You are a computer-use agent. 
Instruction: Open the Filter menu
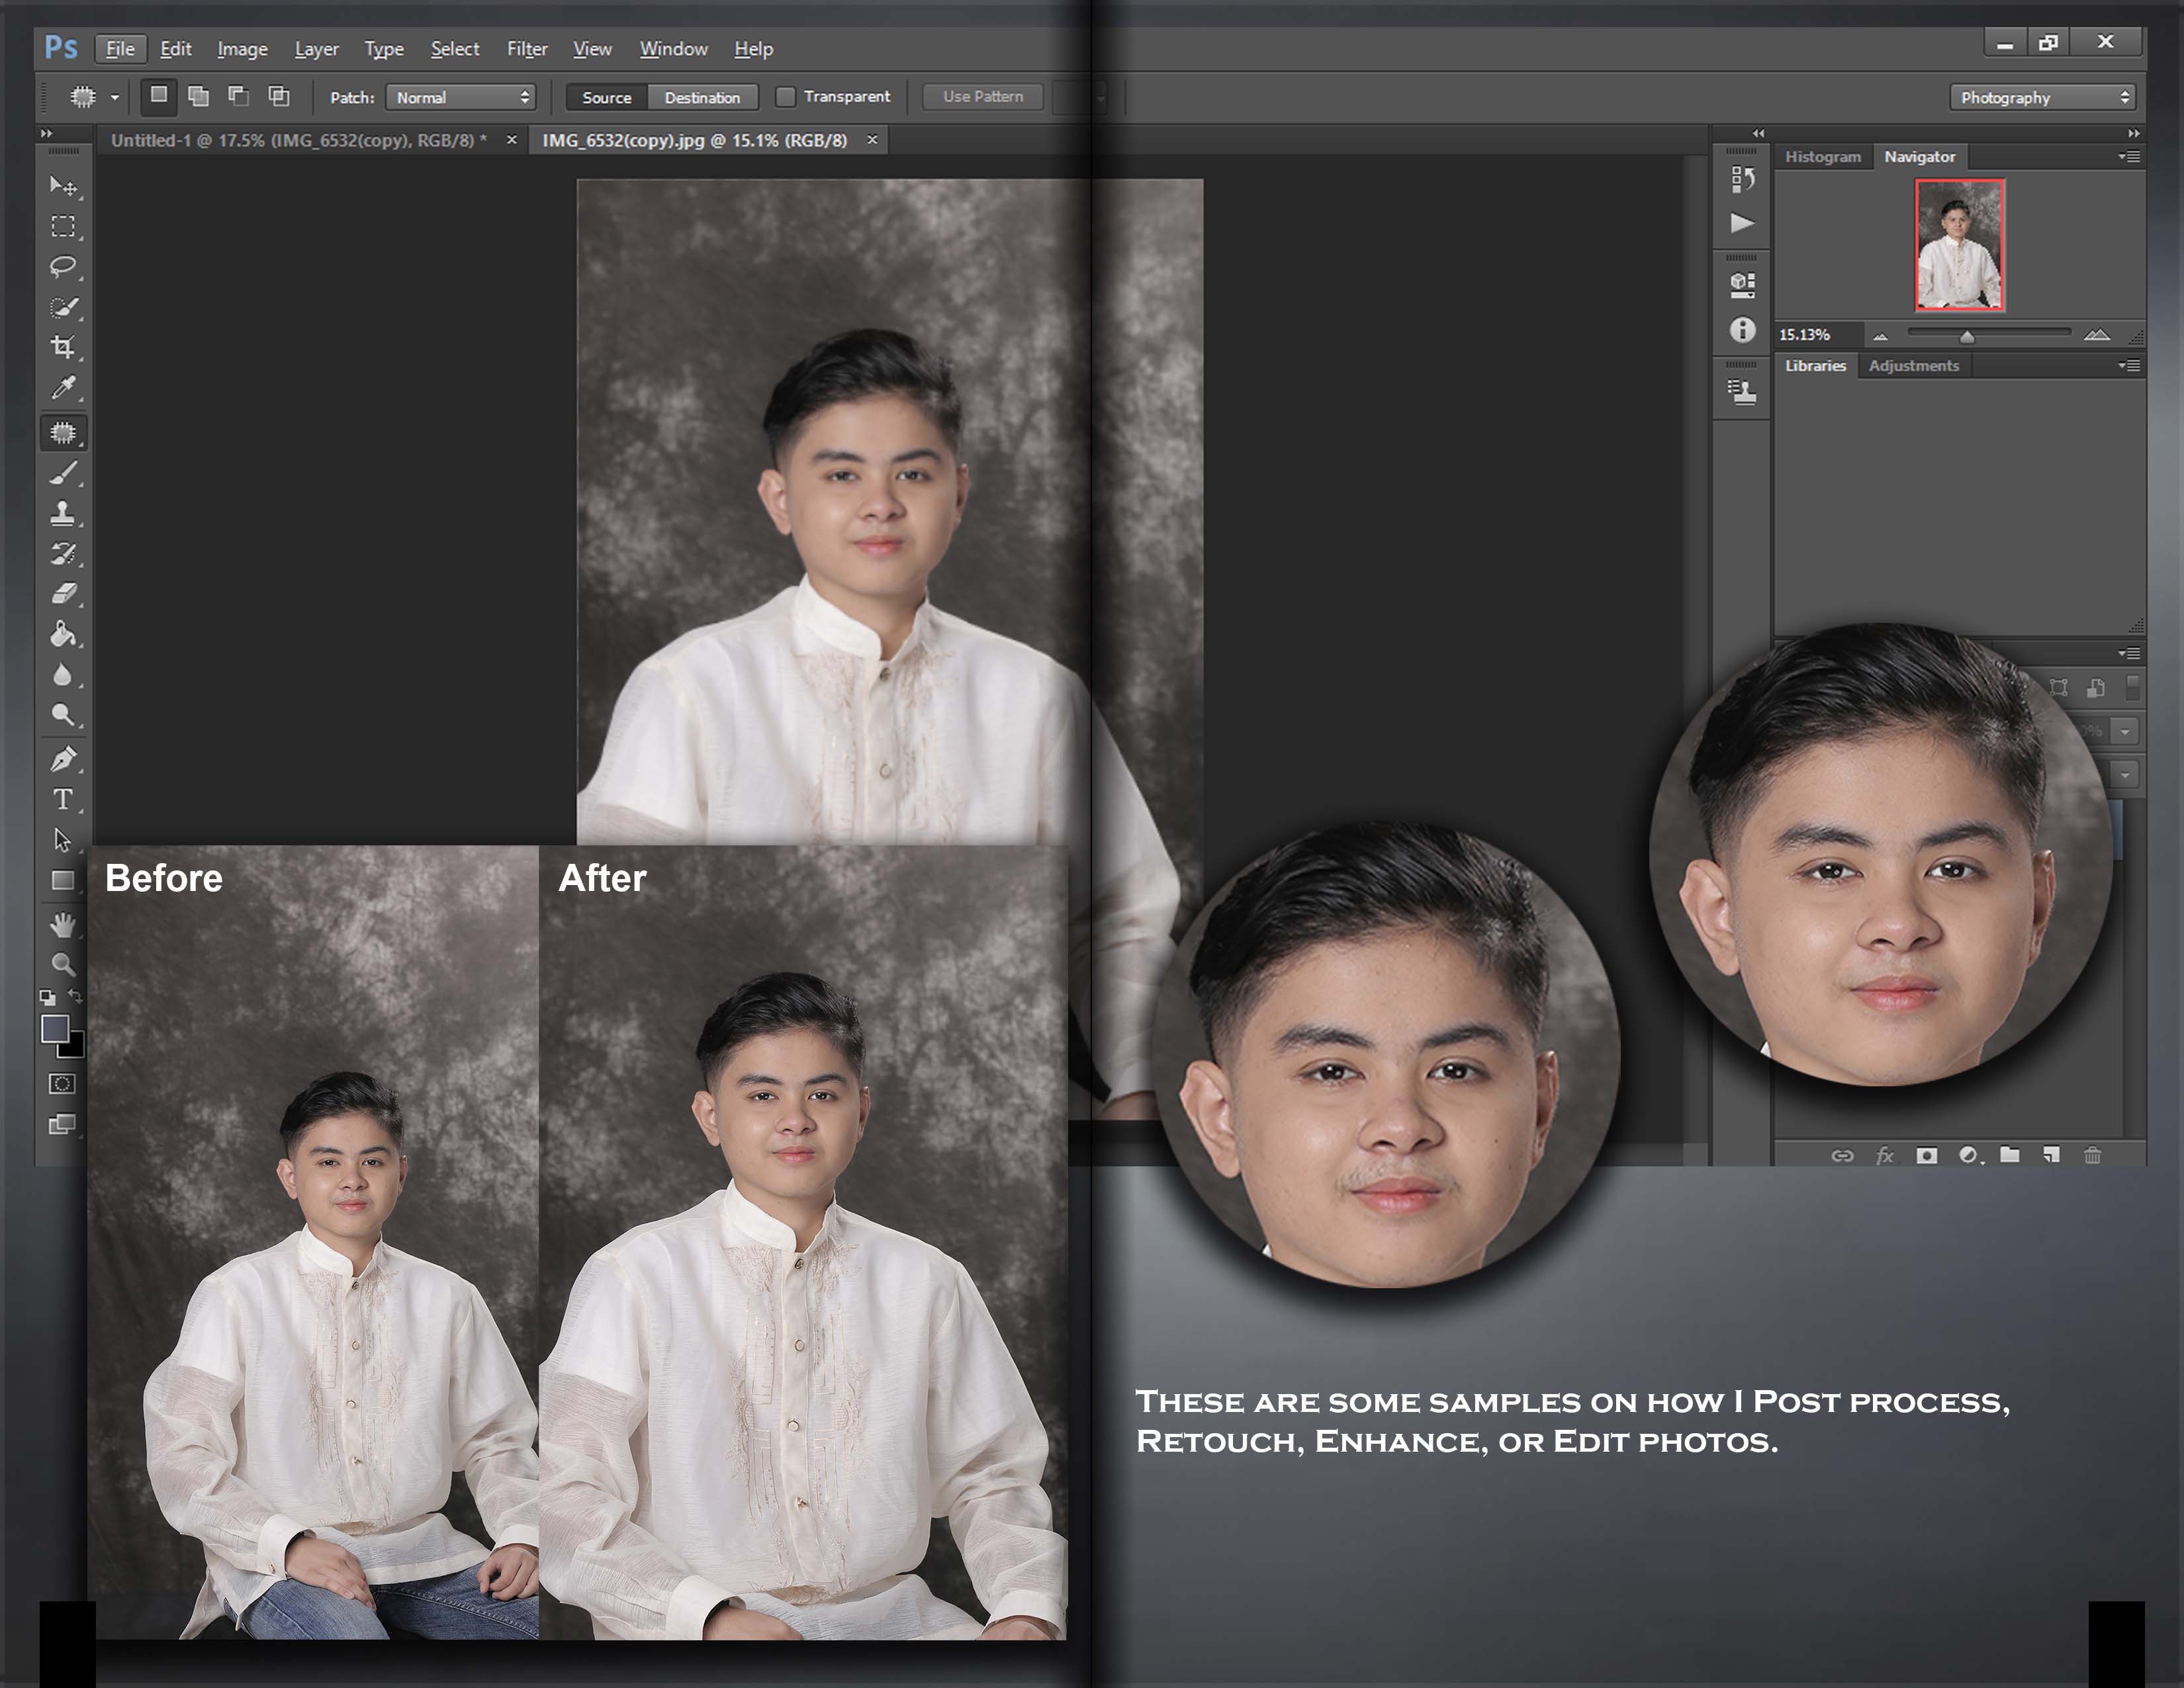point(526,49)
